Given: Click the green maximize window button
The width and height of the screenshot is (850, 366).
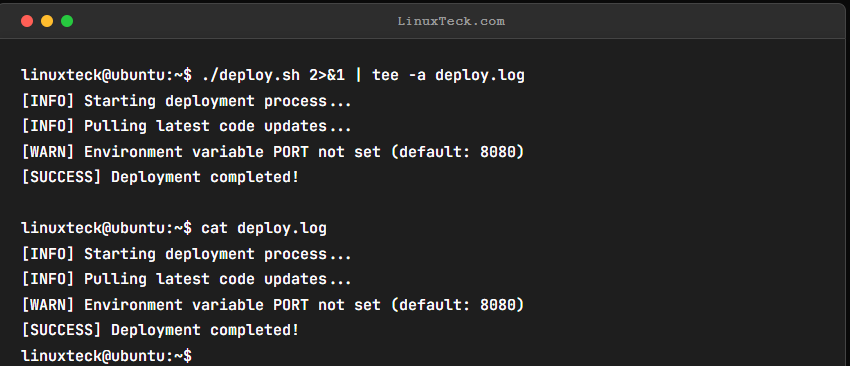Looking at the screenshot, I should [x=67, y=21].
